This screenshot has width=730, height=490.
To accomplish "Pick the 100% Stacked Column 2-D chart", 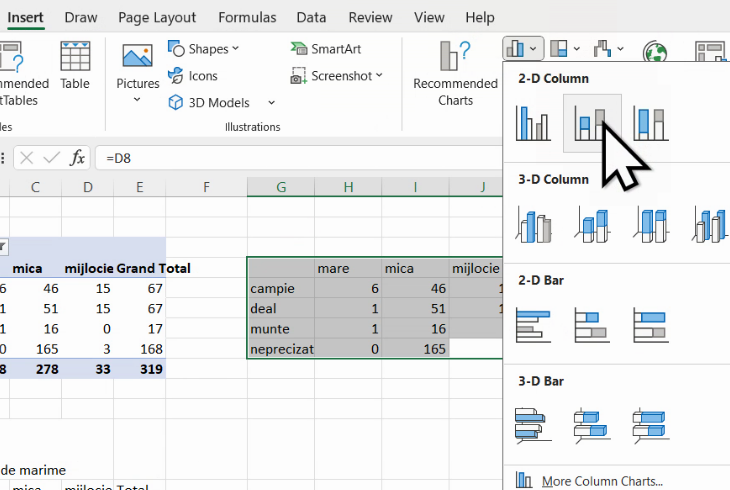I will [x=651, y=123].
